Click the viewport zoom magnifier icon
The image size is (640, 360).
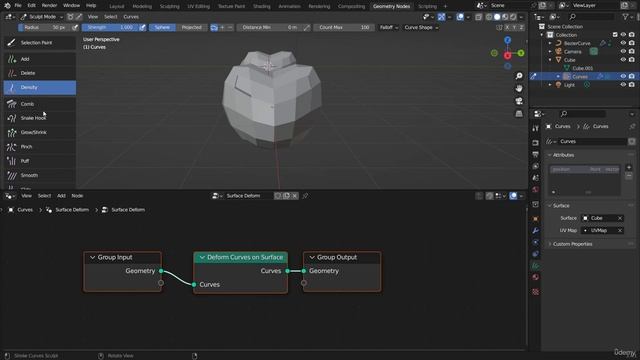pyautogui.click(x=519, y=76)
